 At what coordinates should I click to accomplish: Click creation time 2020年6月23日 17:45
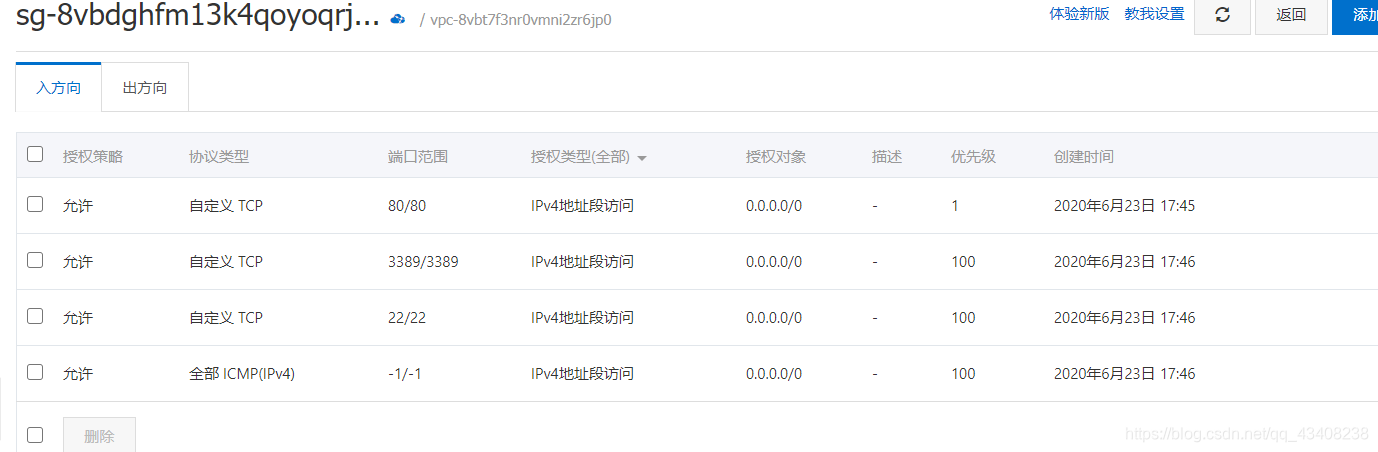tap(1125, 206)
